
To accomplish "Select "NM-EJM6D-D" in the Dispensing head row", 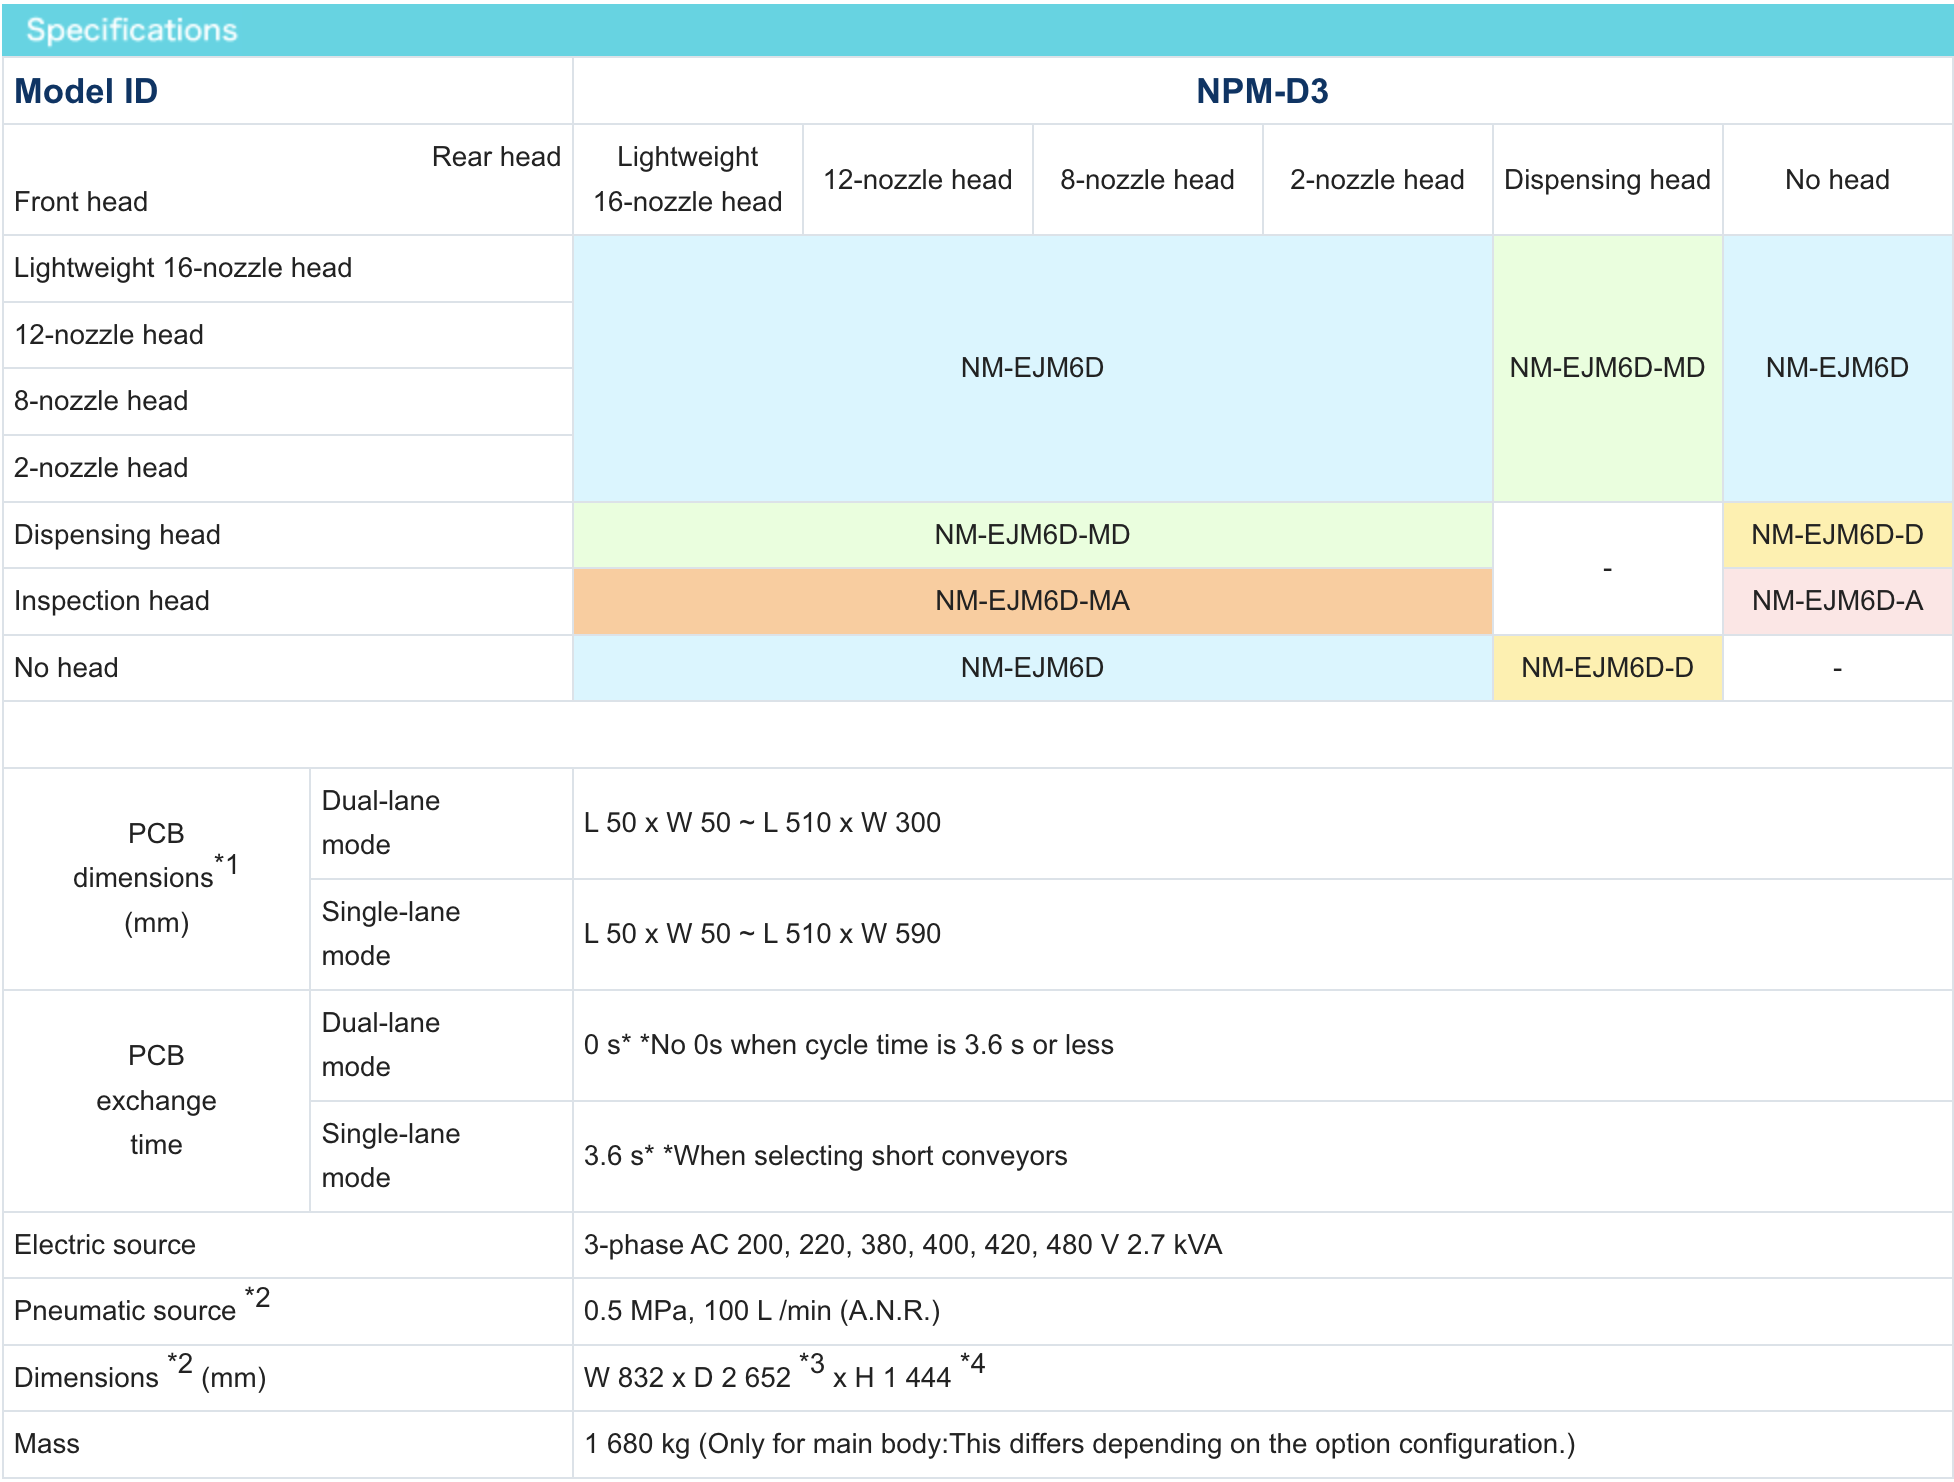I will (1837, 534).
